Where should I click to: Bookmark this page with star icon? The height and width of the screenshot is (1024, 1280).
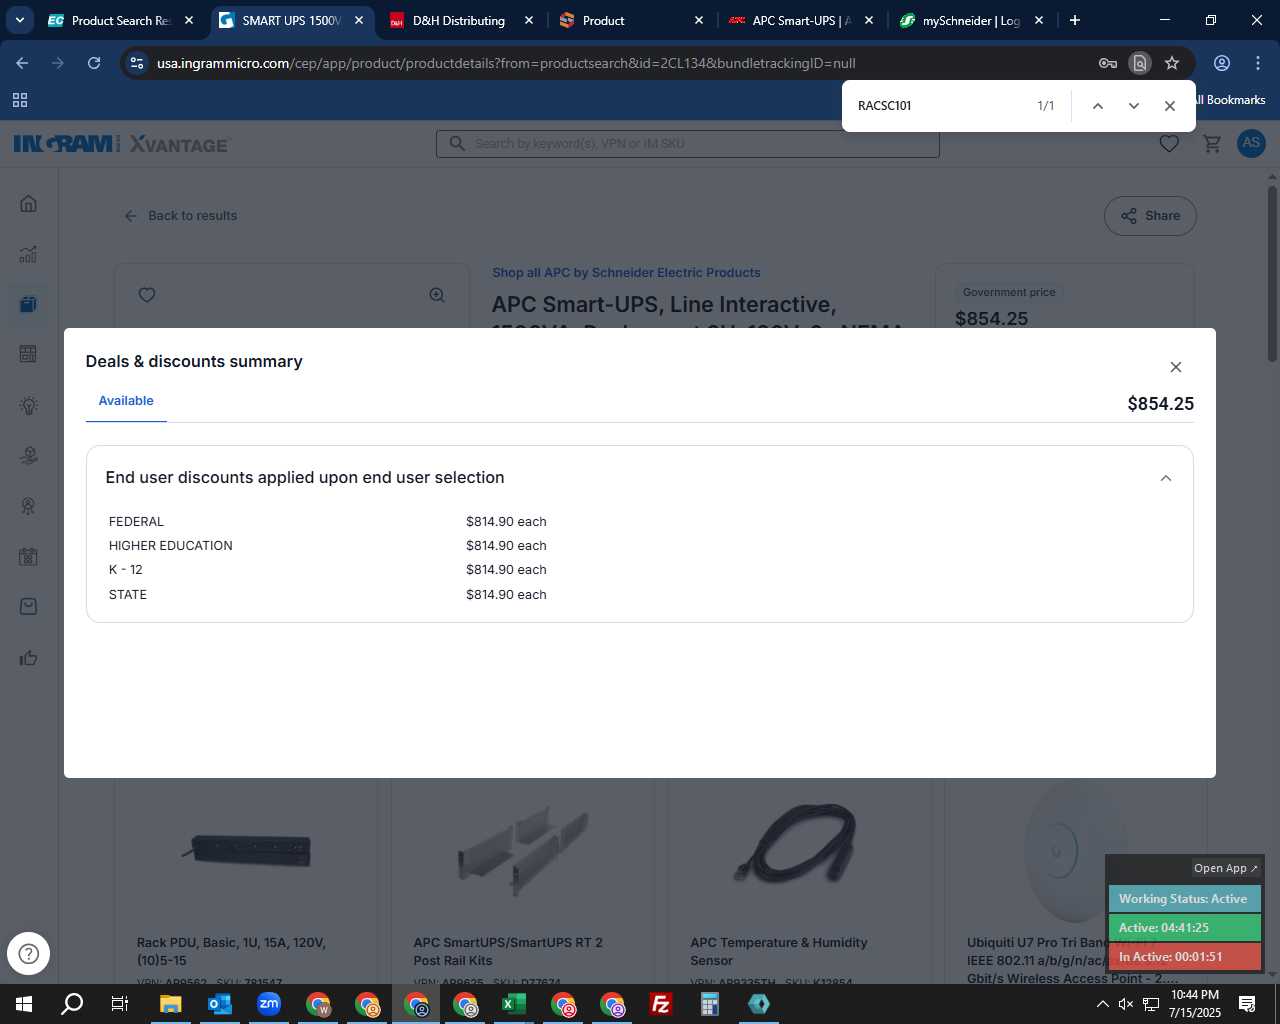[x=1172, y=63]
